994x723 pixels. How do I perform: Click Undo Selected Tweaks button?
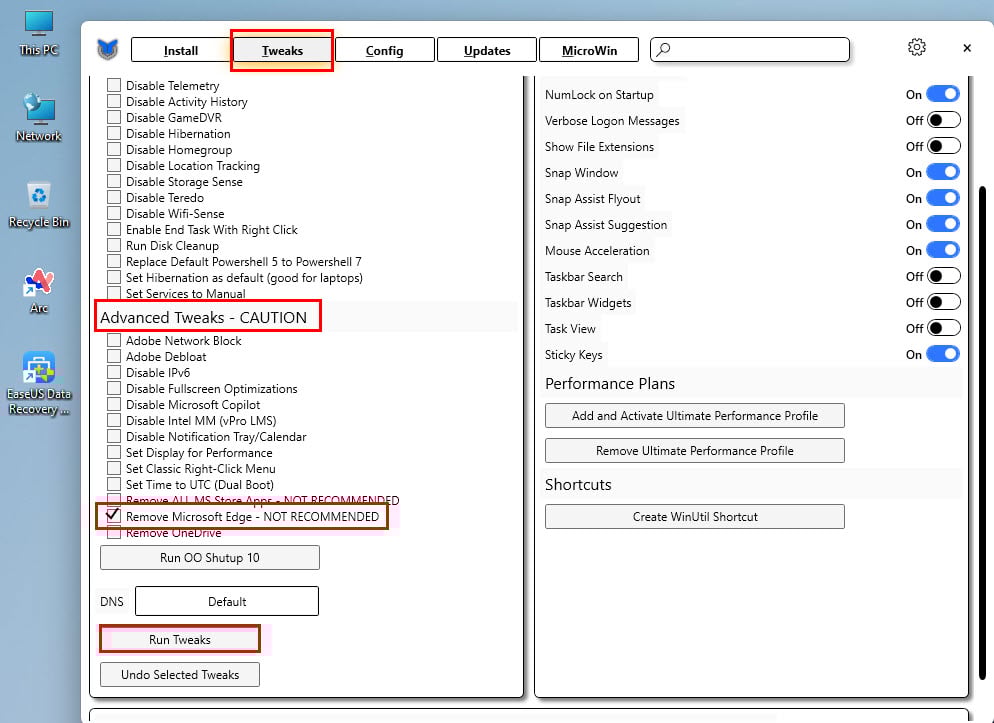180,675
